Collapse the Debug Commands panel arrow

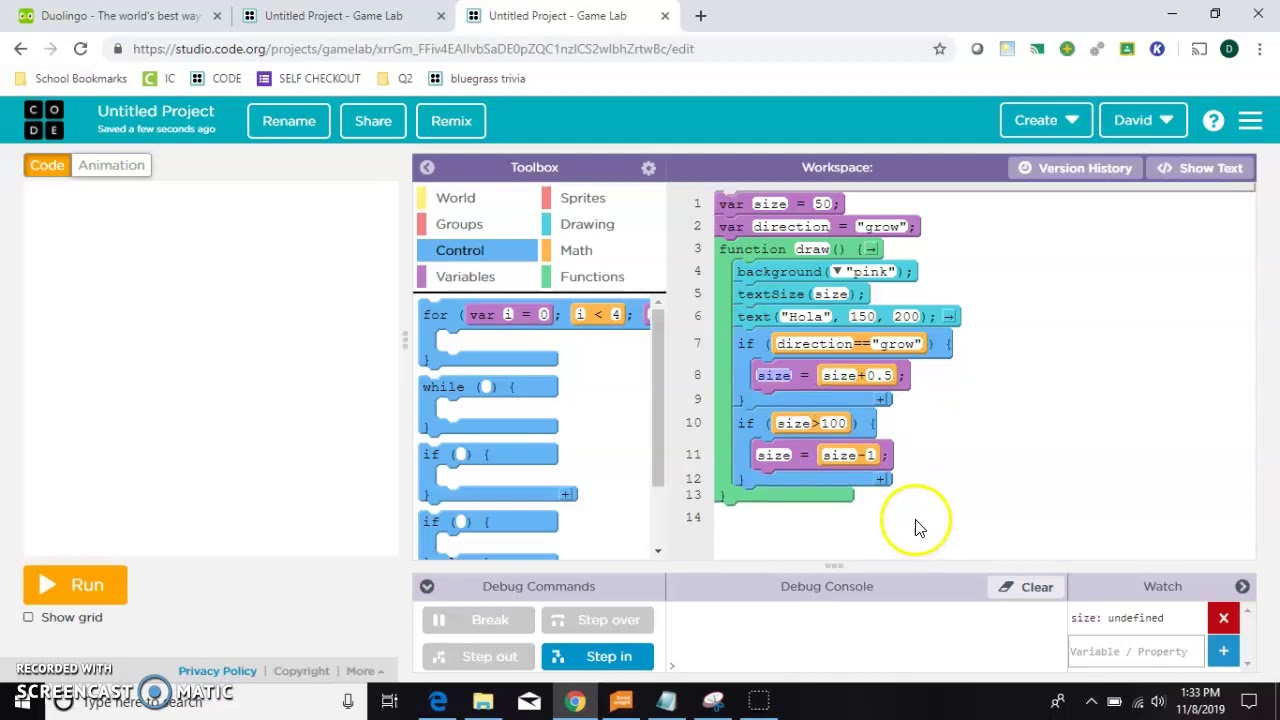pyautogui.click(x=427, y=587)
